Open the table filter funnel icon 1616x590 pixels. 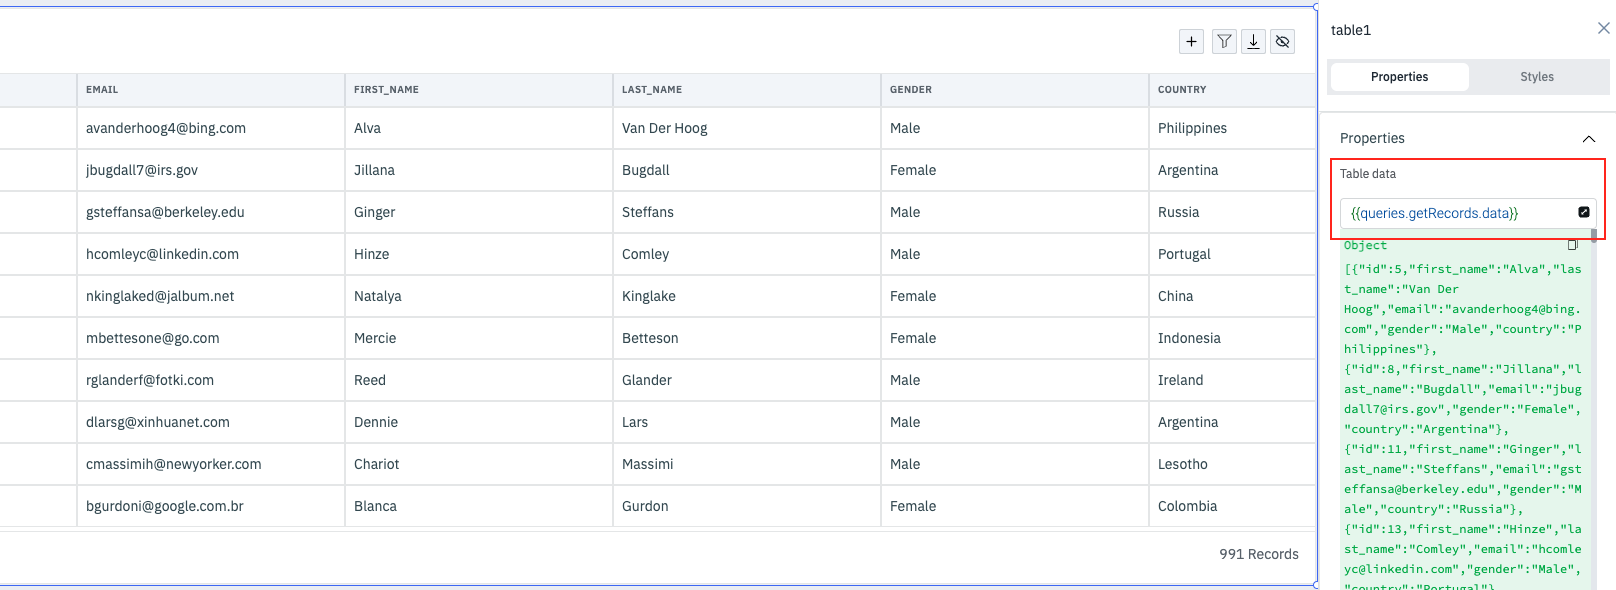point(1224,41)
